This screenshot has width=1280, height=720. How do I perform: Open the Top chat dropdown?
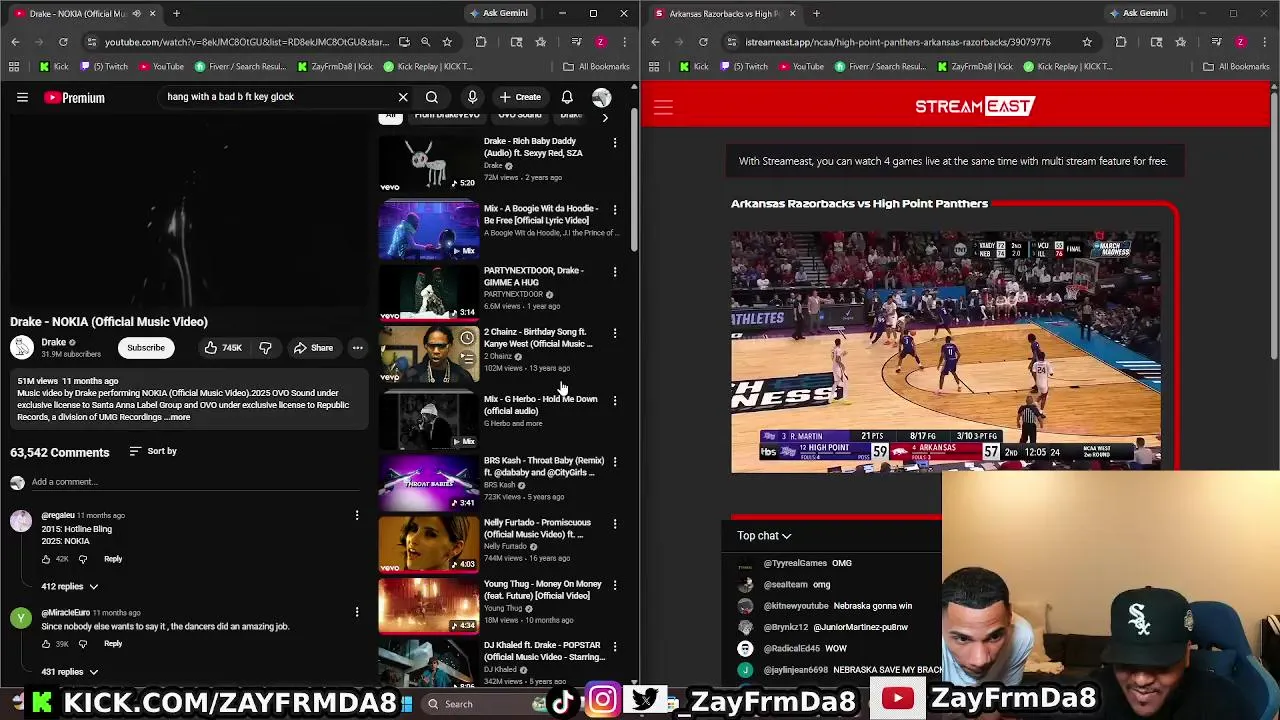pyautogui.click(x=765, y=536)
